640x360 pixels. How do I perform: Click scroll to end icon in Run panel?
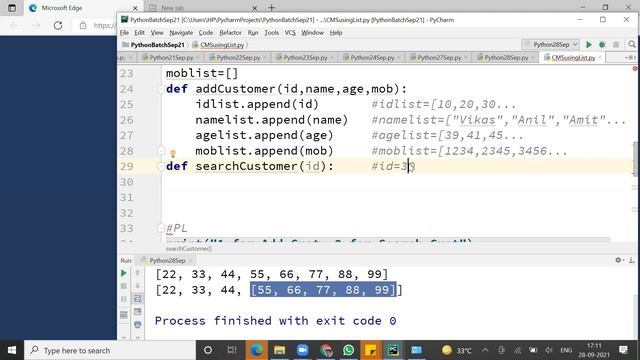point(138,312)
